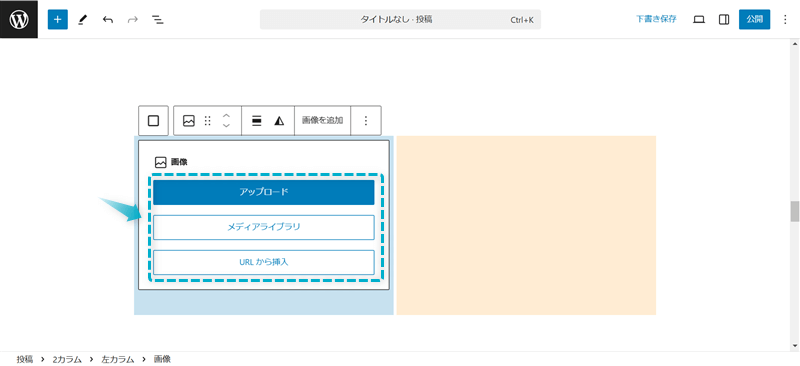Select the empty right column block
The width and height of the screenshot is (800, 366).
click(527, 225)
